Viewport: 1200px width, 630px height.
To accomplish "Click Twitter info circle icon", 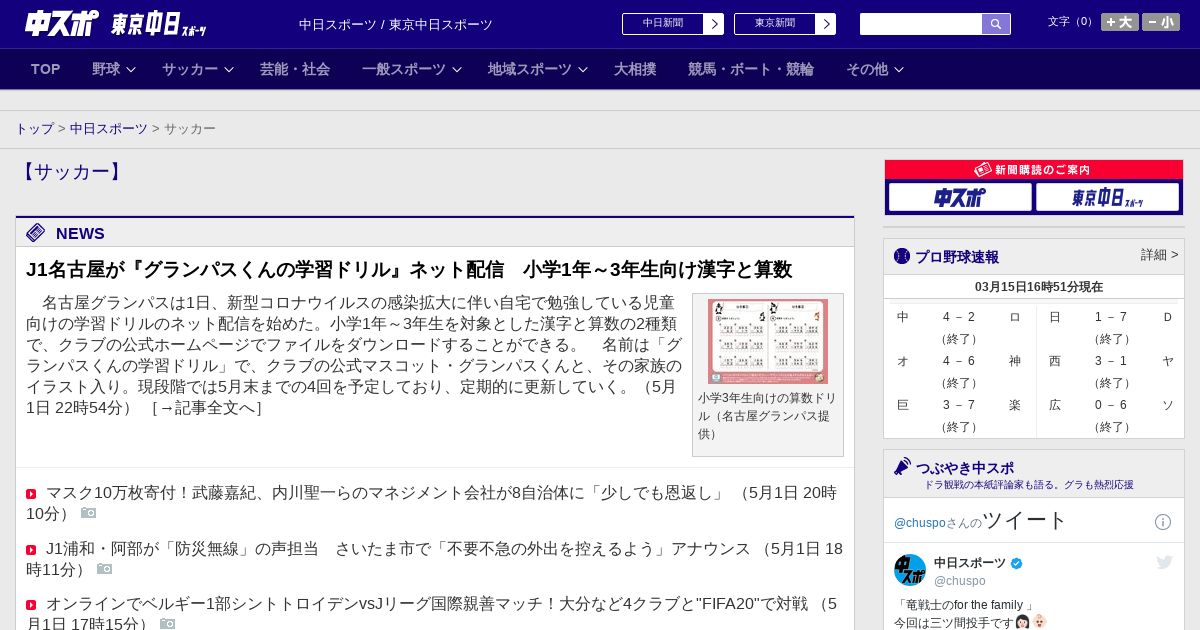I will click(x=1163, y=522).
